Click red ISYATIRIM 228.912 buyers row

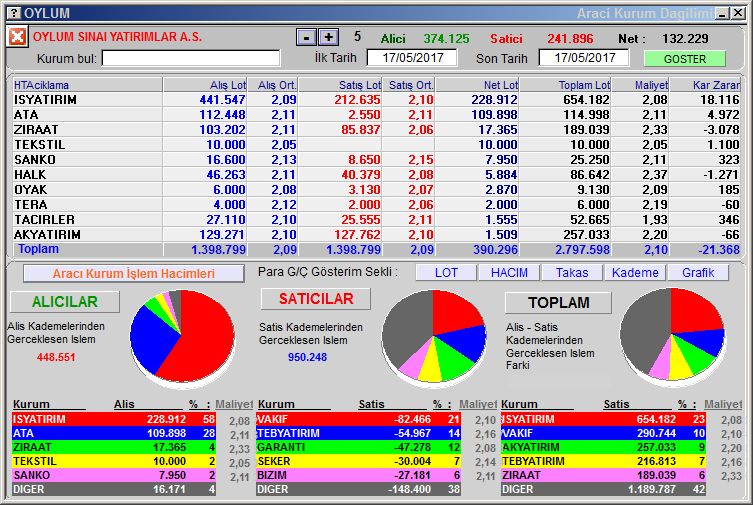[114, 419]
